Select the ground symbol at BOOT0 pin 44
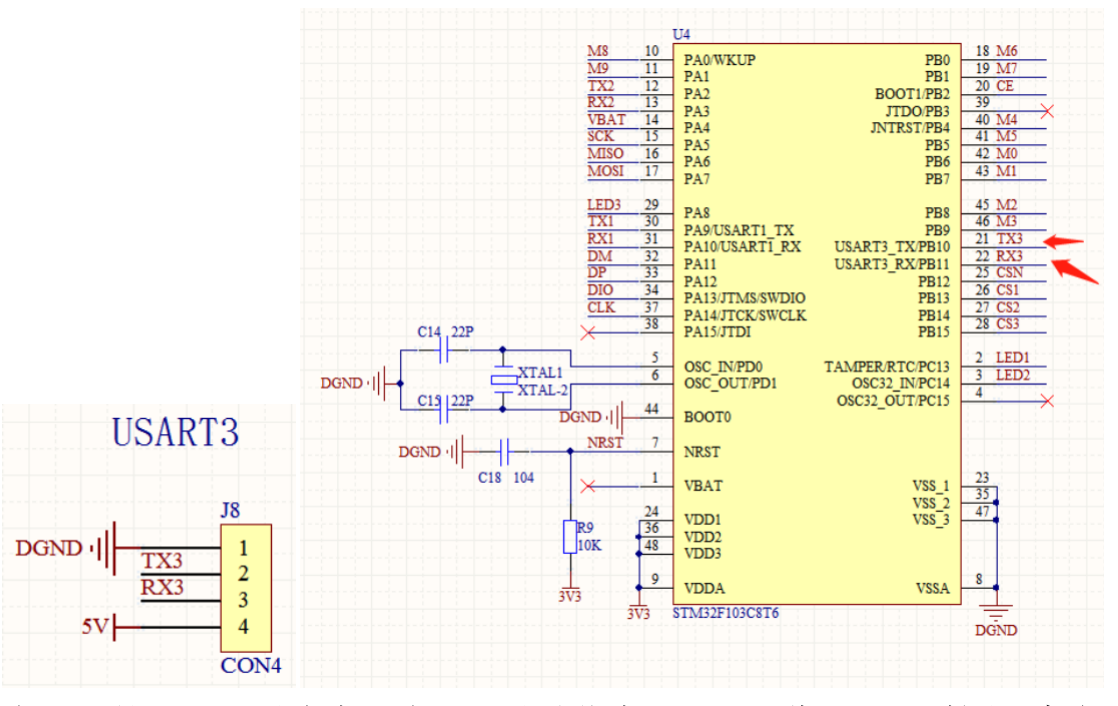1118x706 pixels. [x=616, y=416]
